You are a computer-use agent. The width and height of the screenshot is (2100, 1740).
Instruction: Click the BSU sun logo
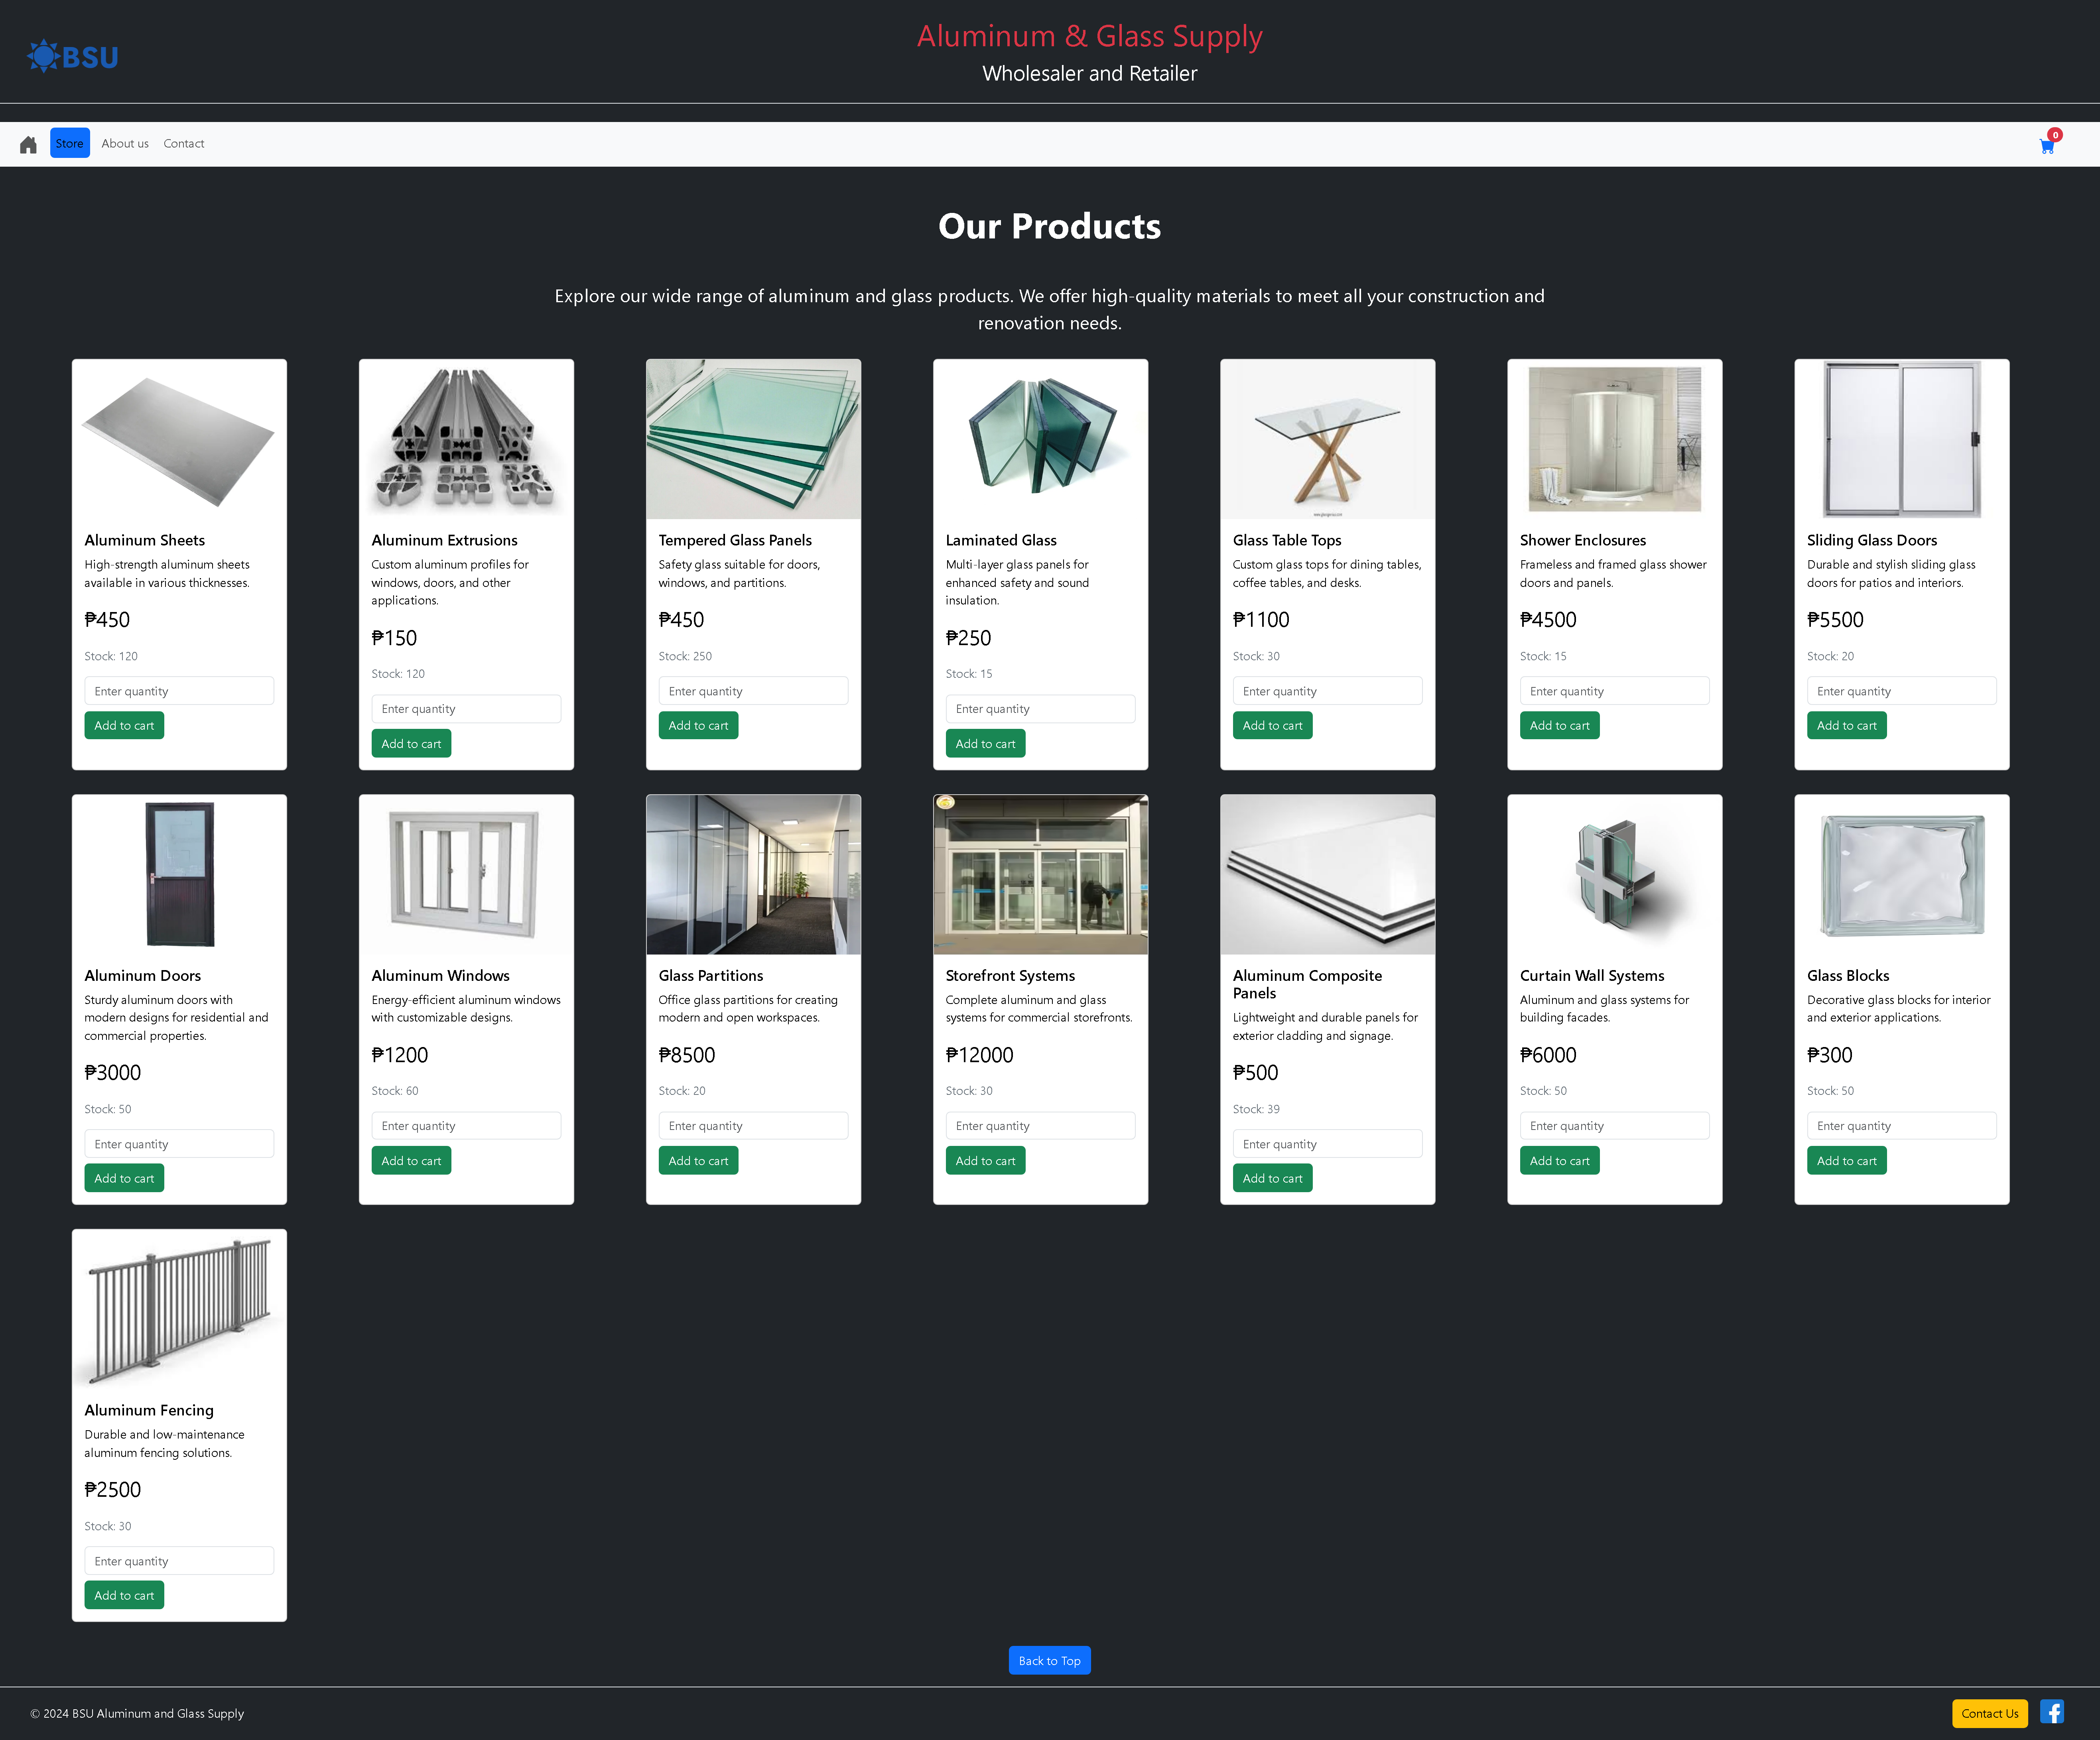(x=73, y=56)
